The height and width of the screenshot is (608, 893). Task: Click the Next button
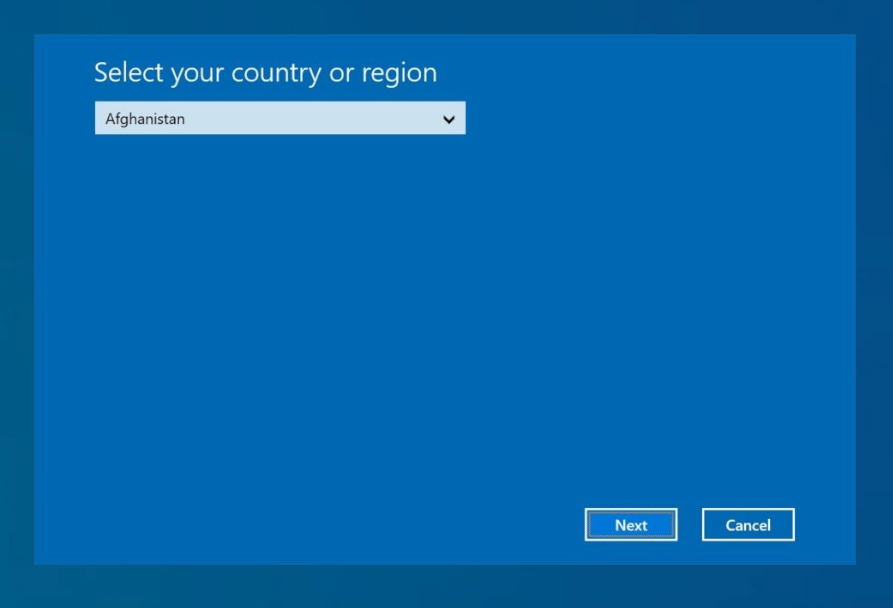tap(630, 525)
